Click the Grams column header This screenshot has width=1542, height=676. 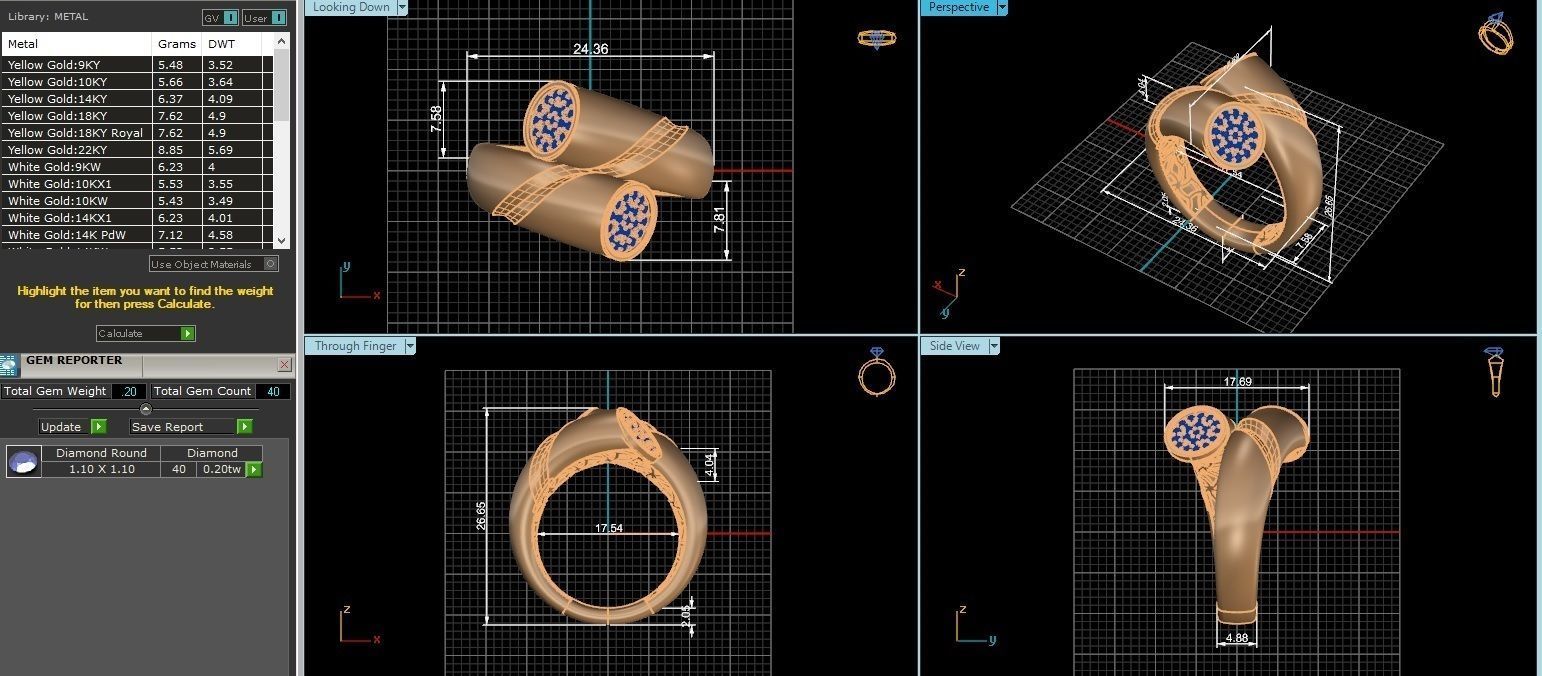[177, 44]
